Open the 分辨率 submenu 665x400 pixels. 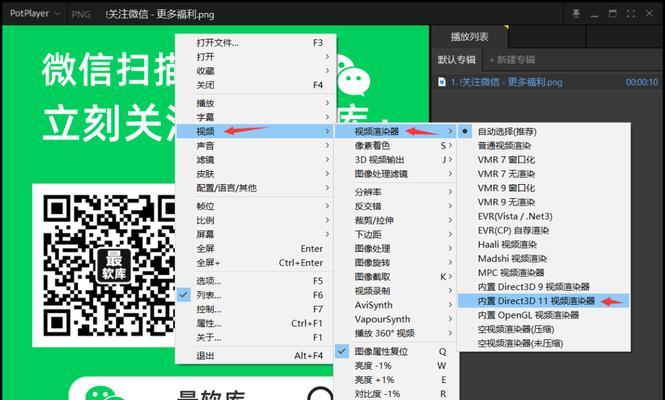tap(396, 192)
